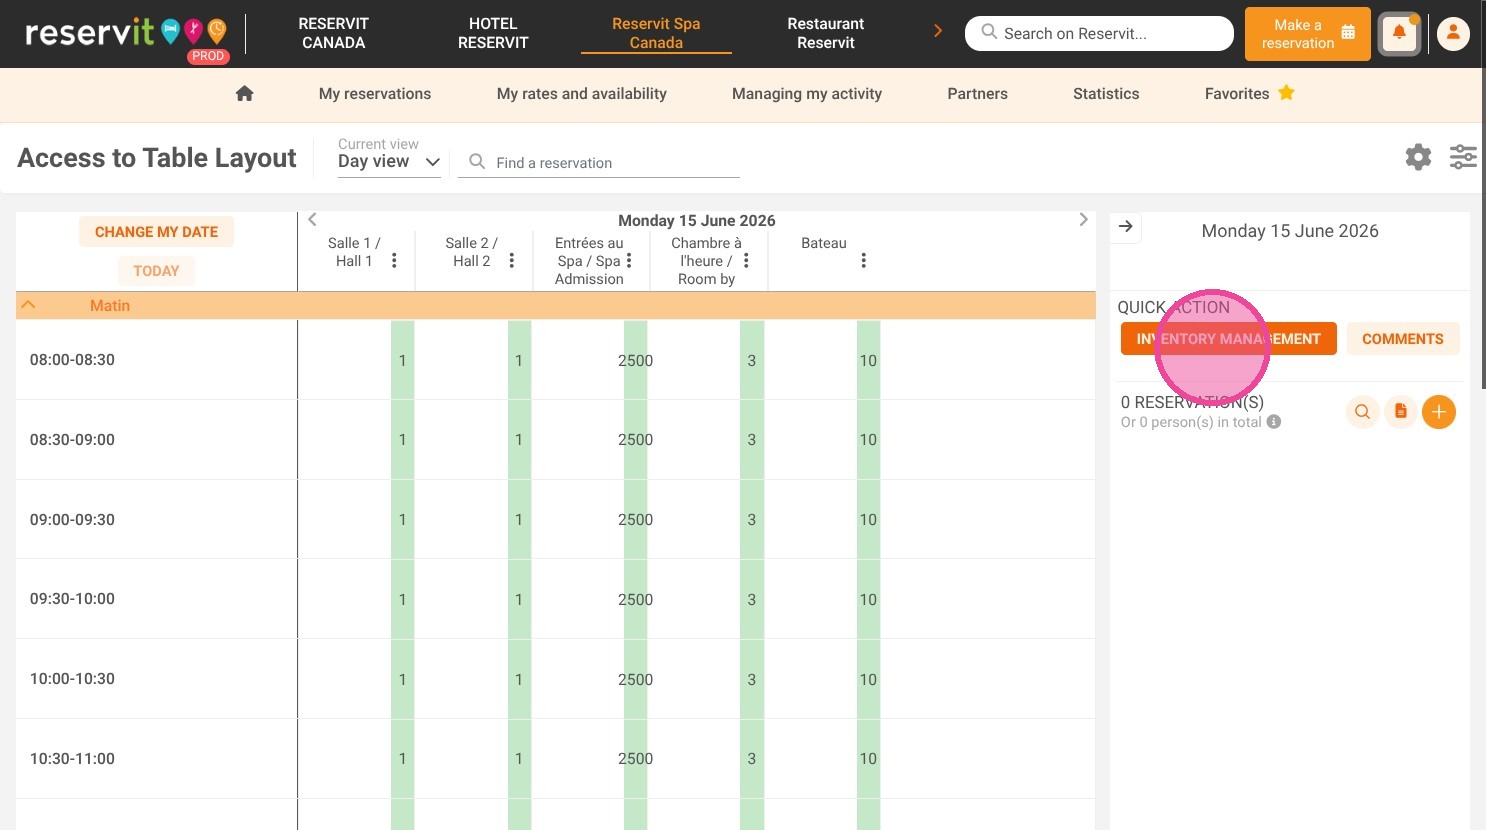Click the TODAY button
This screenshot has height=830, width=1486.
[156, 271]
